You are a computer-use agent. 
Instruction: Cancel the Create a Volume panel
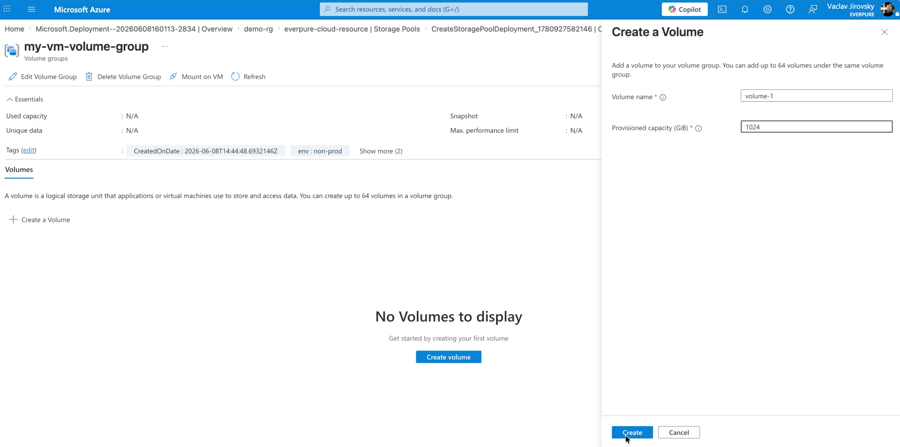pyautogui.click(x=678, y=432)
